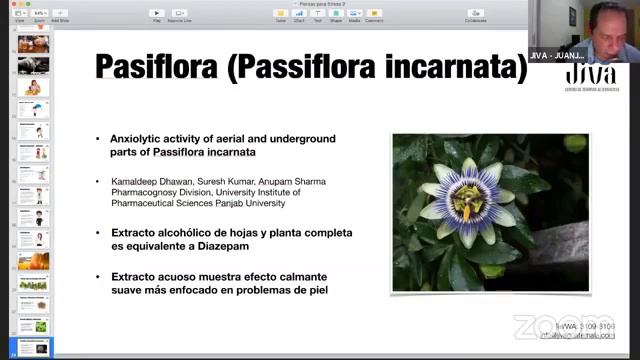Click the Jiva logo on the slide
Screen dimensions: 640x360
coord(592,78)
